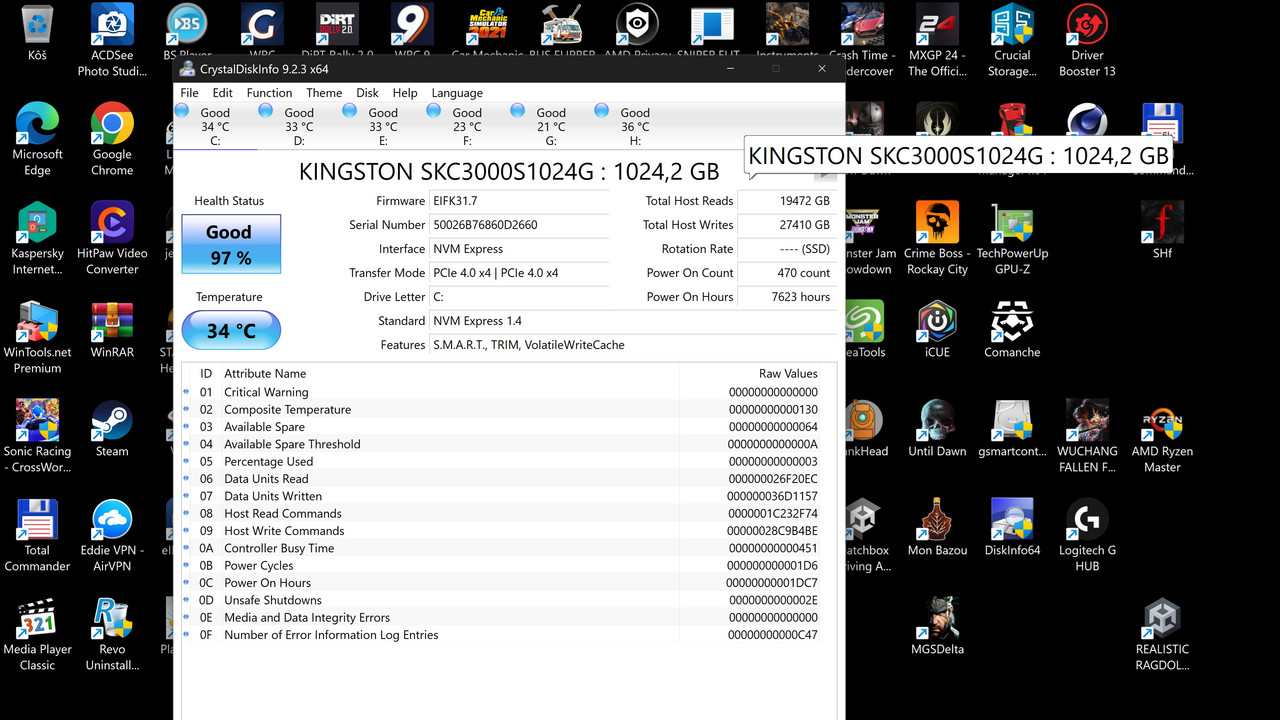Open Eddie VPN AirVPN shortcut

point(112,535)
